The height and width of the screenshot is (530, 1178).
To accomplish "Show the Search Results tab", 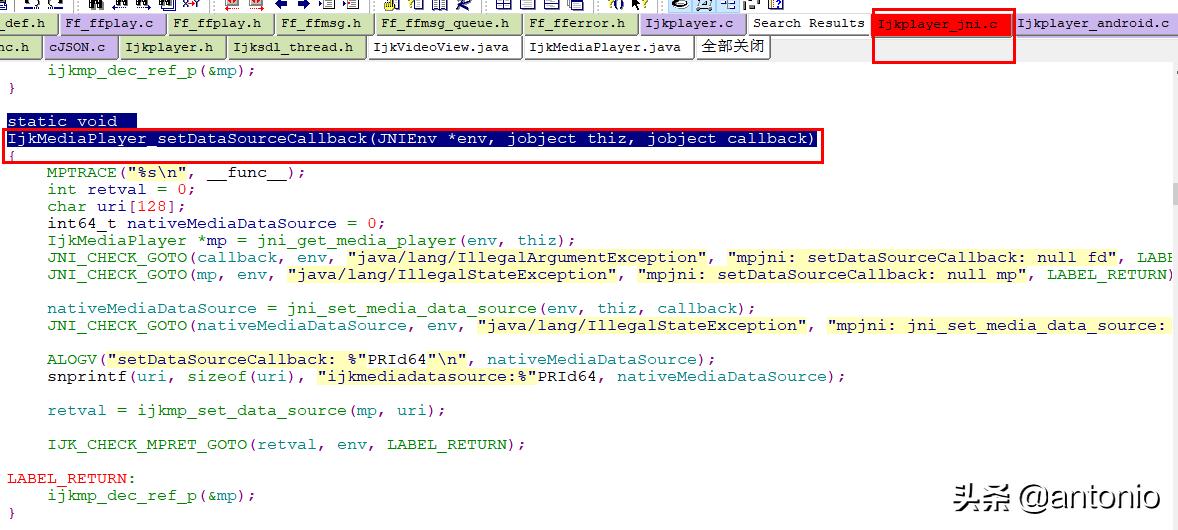I will [x=808, y=23].
